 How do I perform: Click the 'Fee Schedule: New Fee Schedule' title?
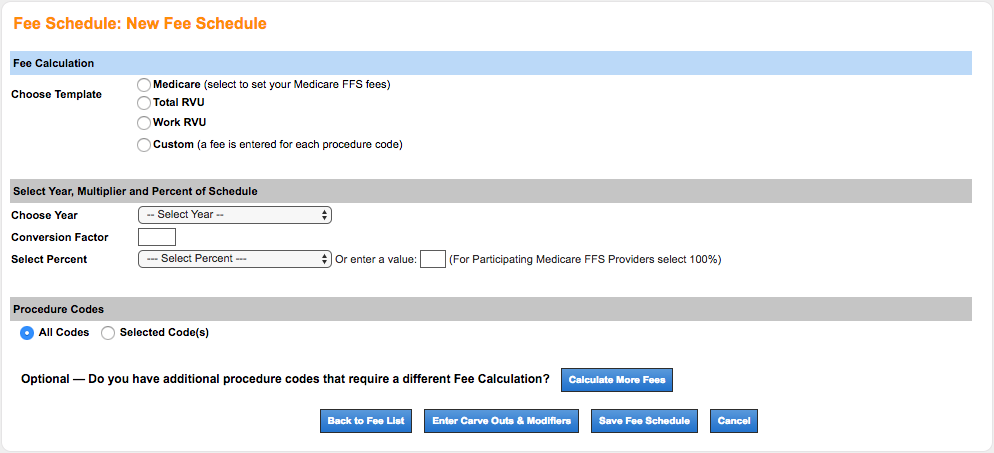140,23
